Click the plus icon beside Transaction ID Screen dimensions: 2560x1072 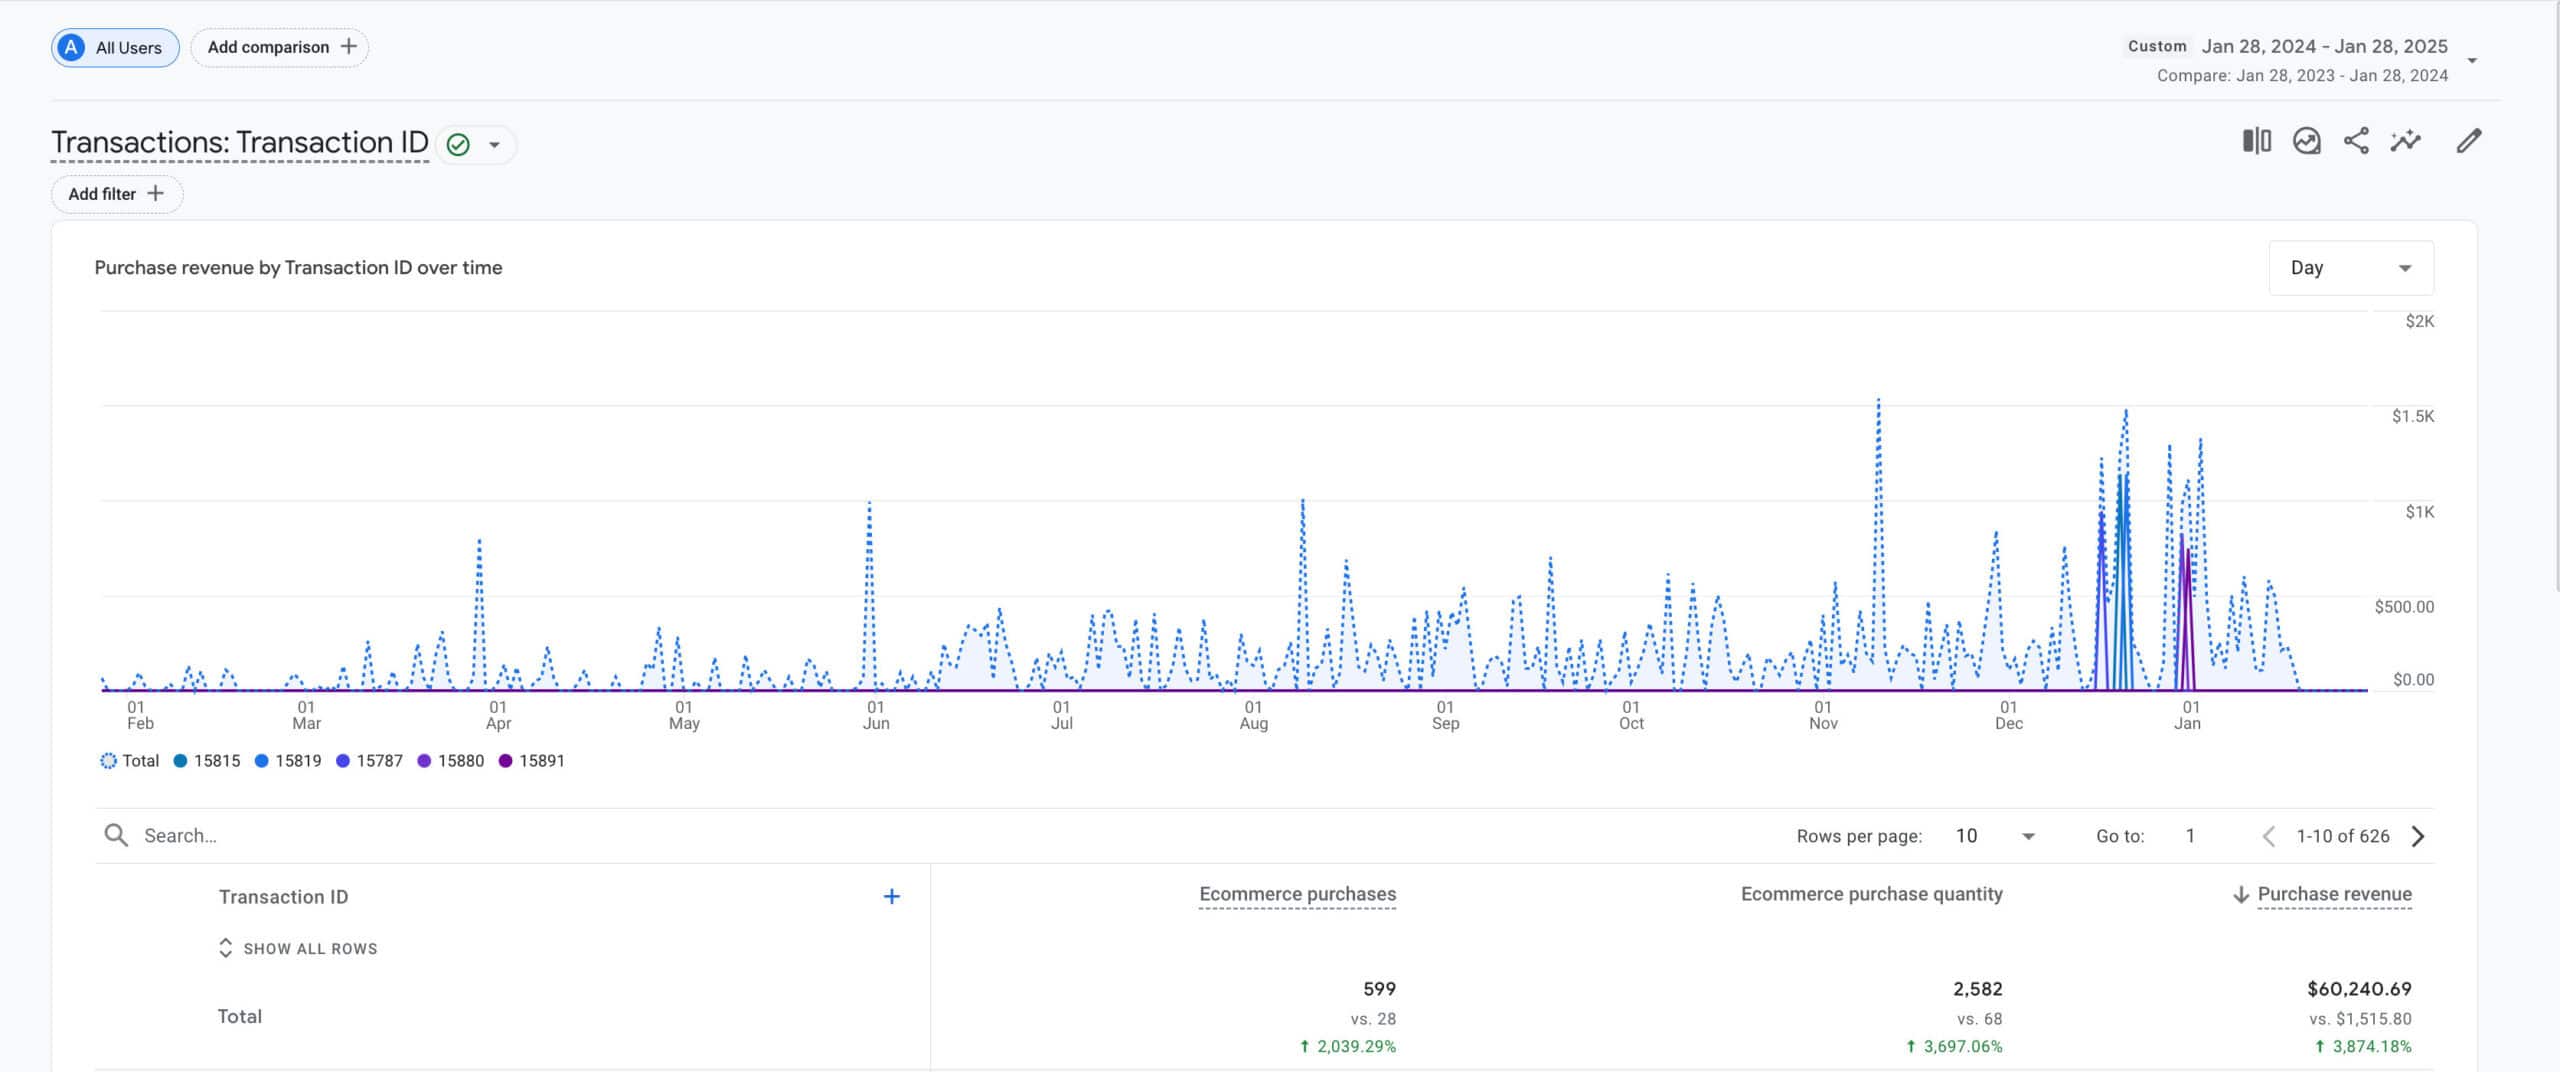tap(891, 897)
